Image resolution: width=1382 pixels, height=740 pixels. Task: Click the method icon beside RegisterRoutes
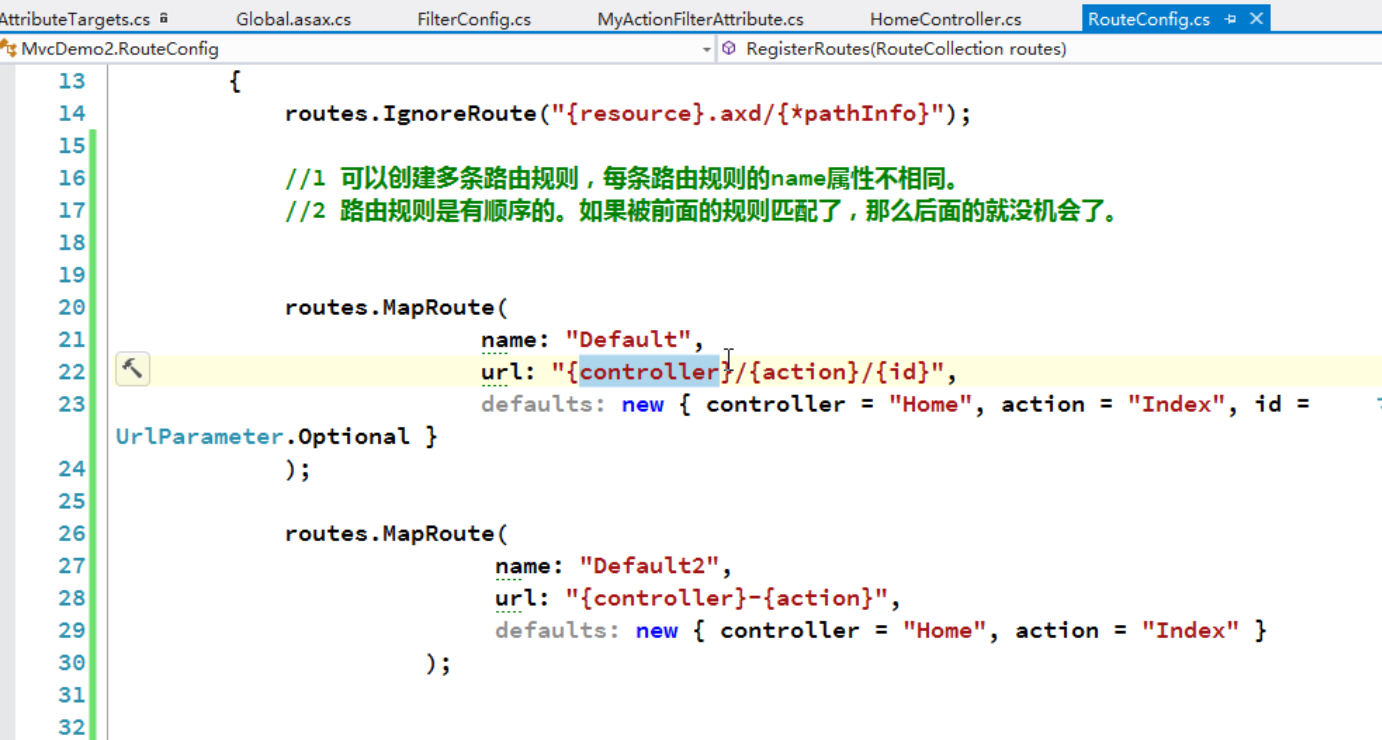pos(728,47)
